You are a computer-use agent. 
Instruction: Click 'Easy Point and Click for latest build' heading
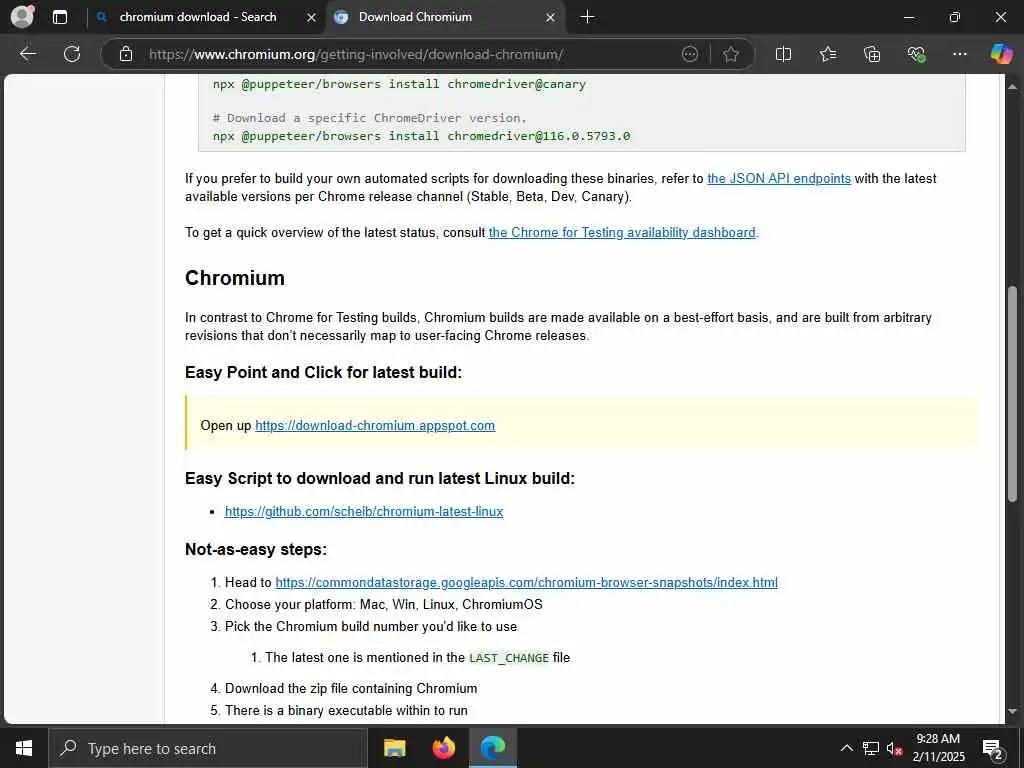[323, 372]
